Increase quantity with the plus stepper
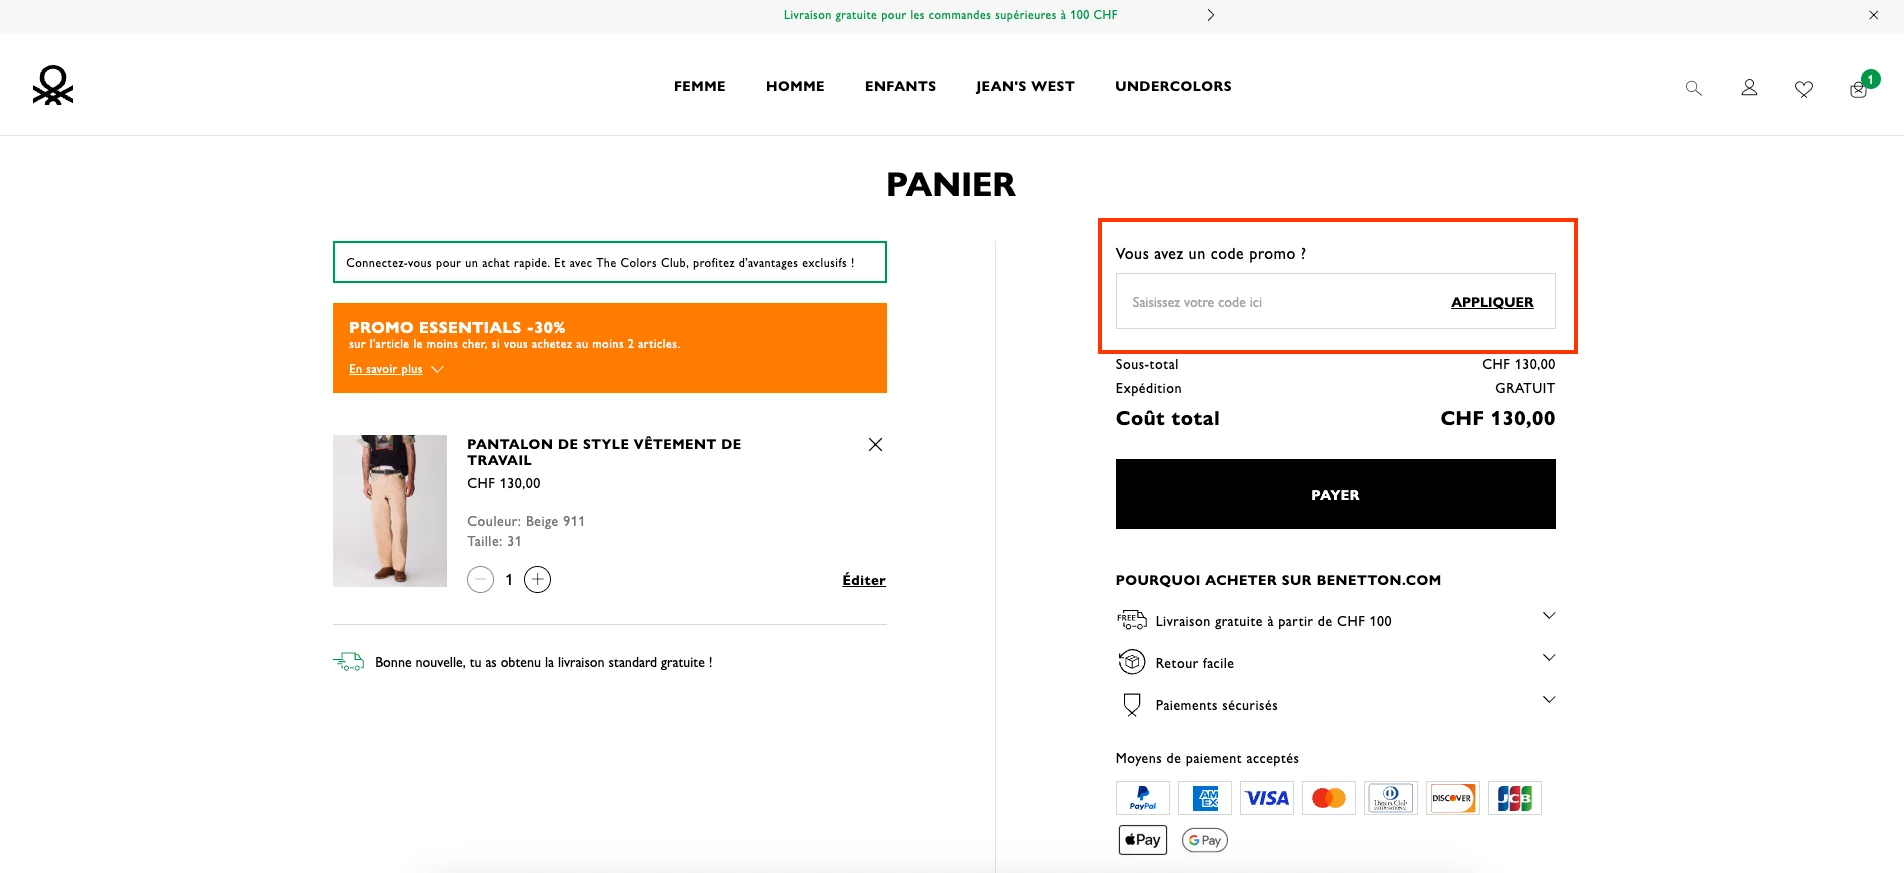This screenshot has width=1904, height=873. pyautogui.click(x=537, y=579)
